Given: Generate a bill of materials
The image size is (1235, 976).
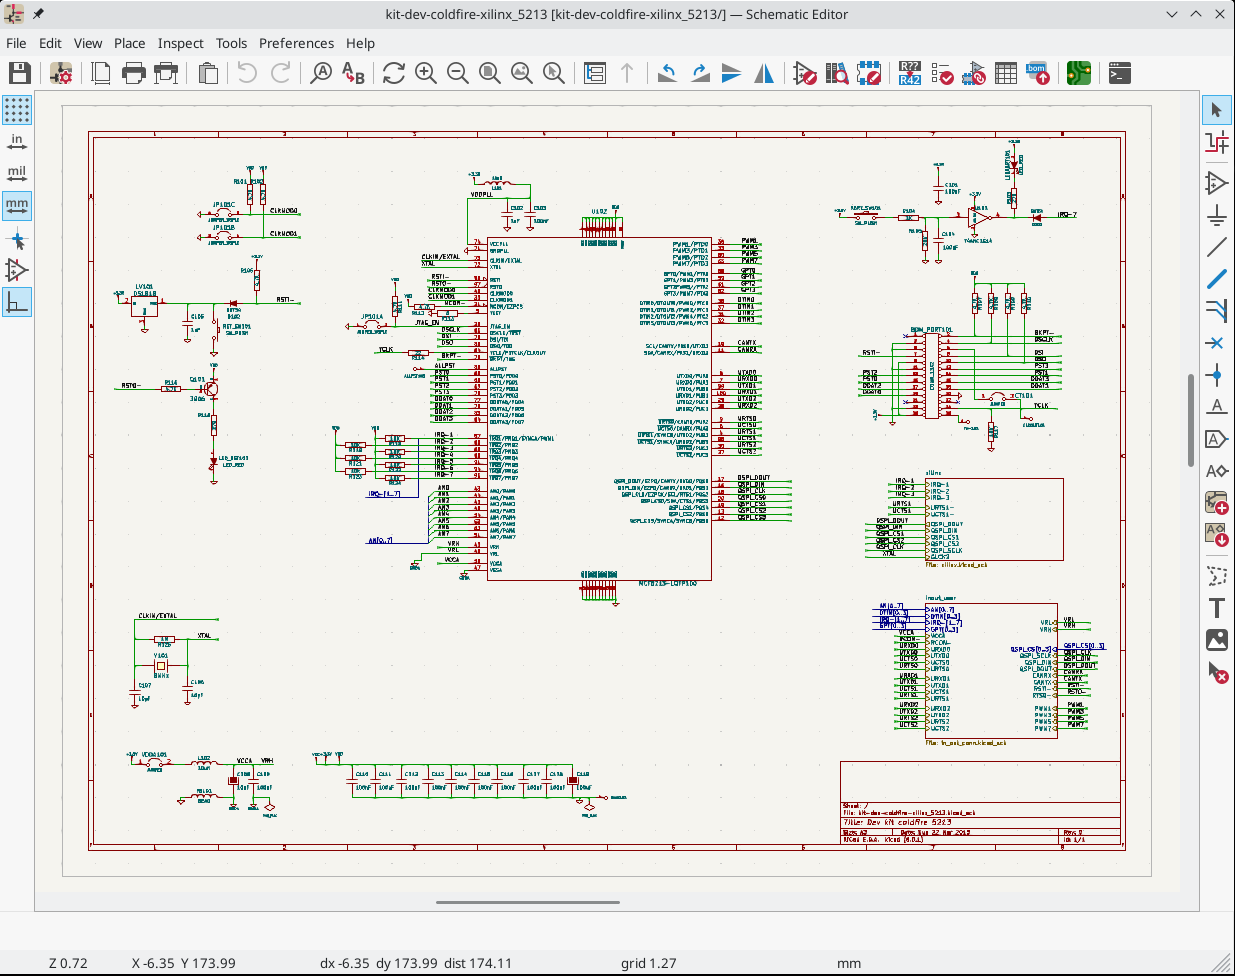Looking at the screenshot, I should tap(1038, 72).
